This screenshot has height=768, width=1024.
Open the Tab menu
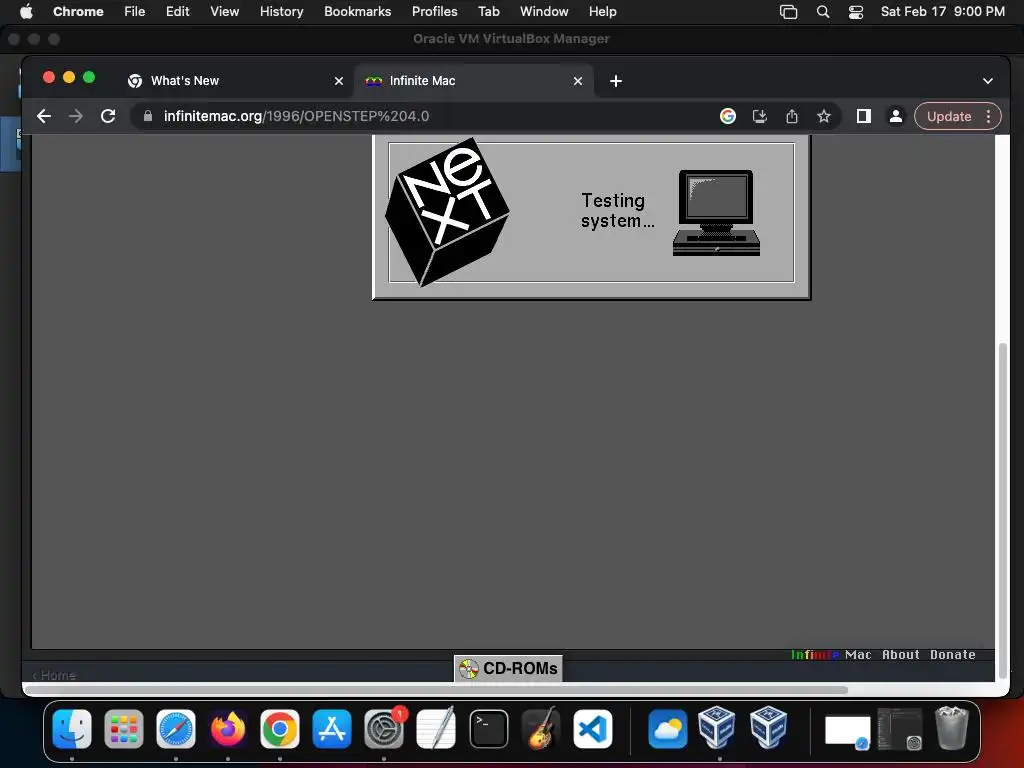coord(488,11)
